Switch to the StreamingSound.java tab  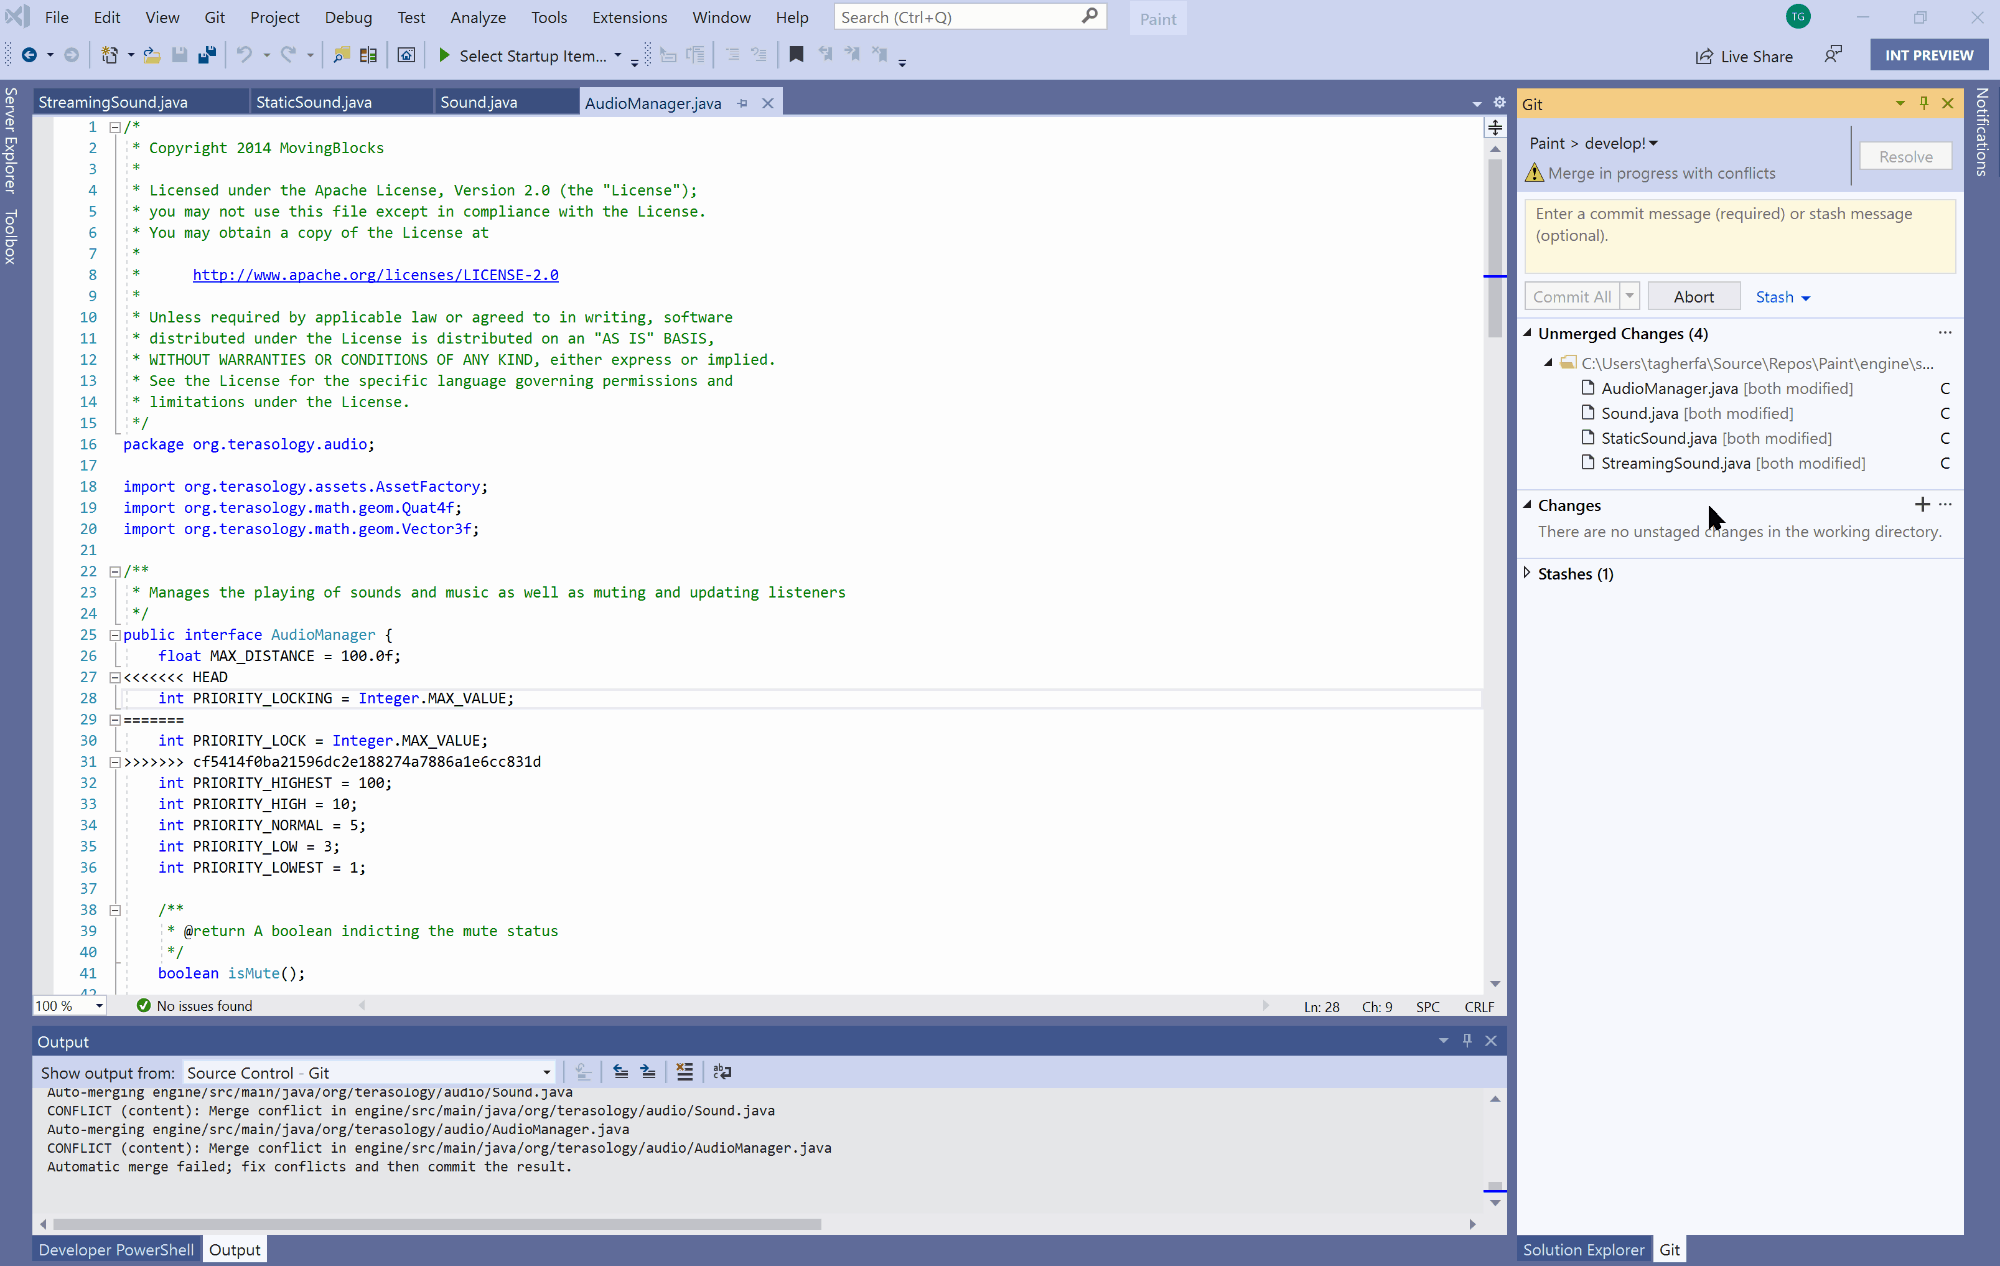(x=140, y=102)
